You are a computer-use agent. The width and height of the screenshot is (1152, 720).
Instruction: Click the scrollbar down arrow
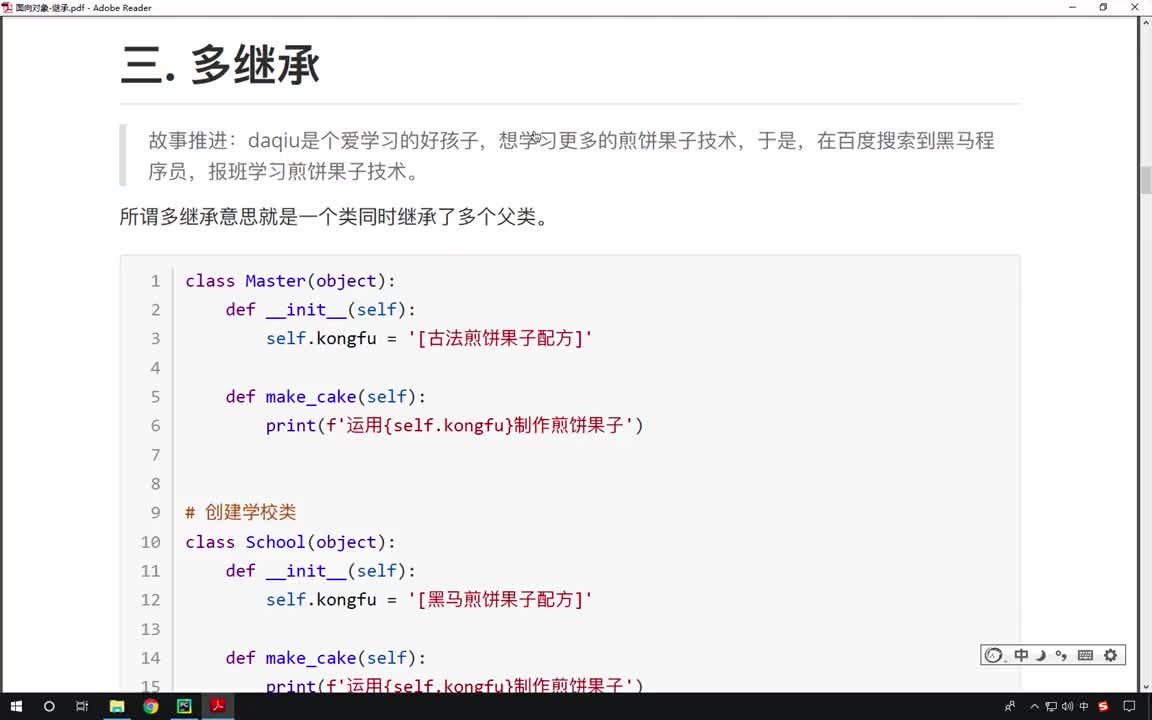pyautogui.click(x=1145, y=686)
